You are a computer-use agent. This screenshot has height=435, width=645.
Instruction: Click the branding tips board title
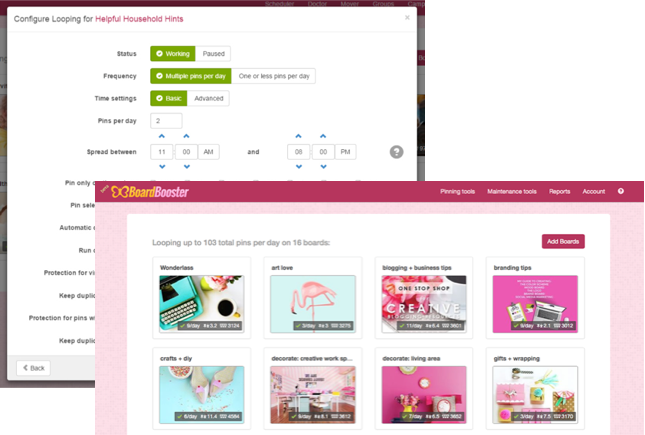click(513, 268)
